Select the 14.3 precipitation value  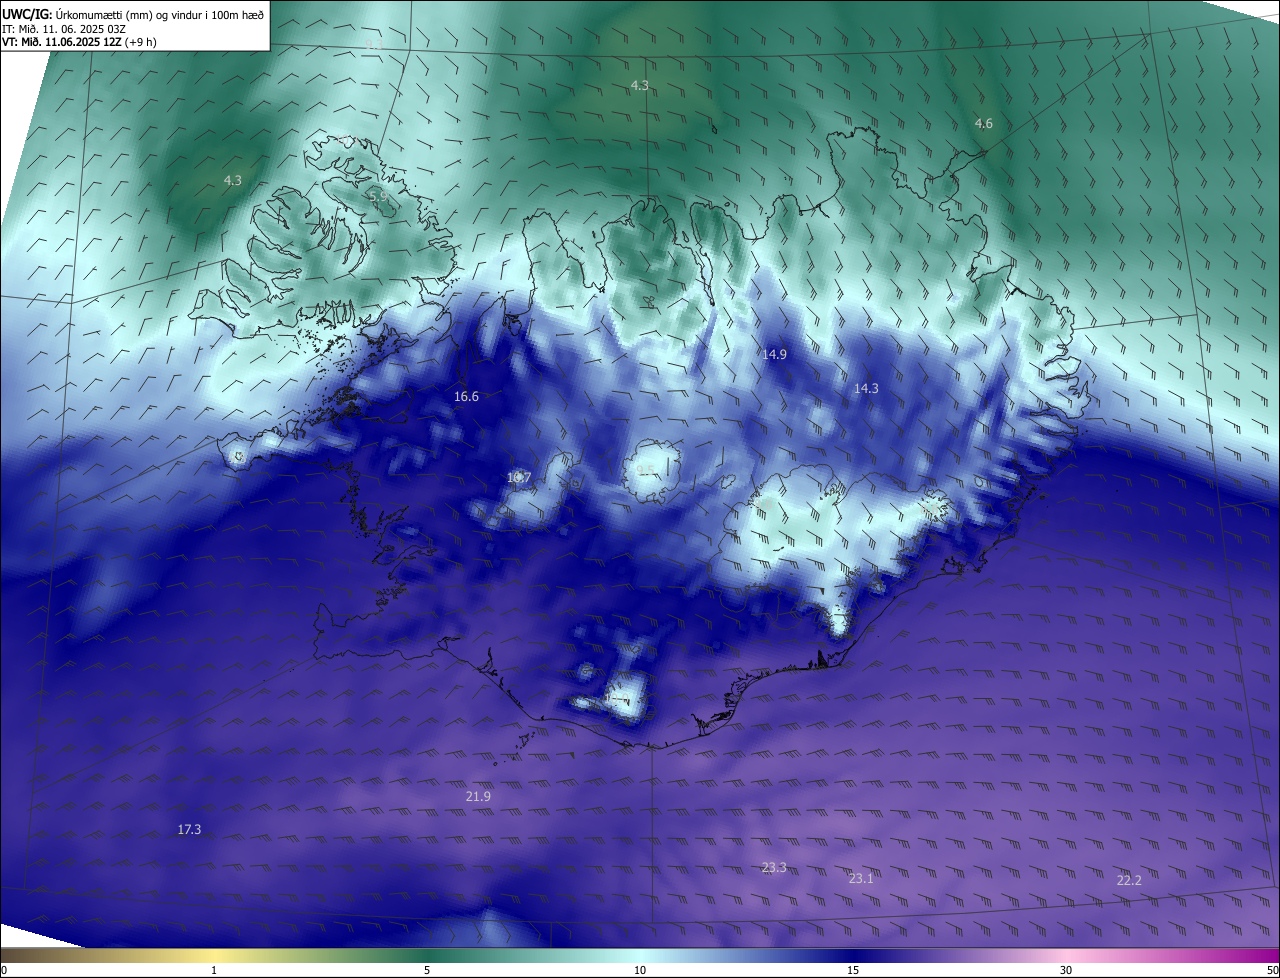866,388
